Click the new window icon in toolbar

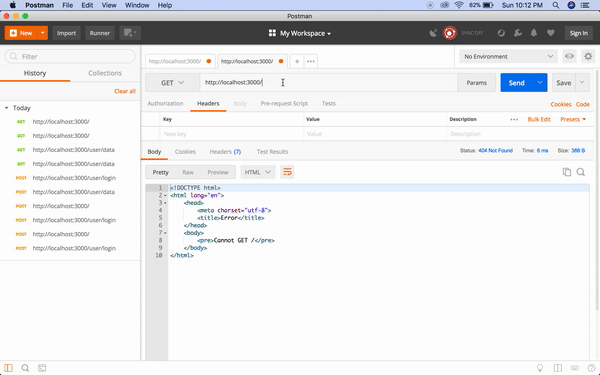(x=130, y=33)
